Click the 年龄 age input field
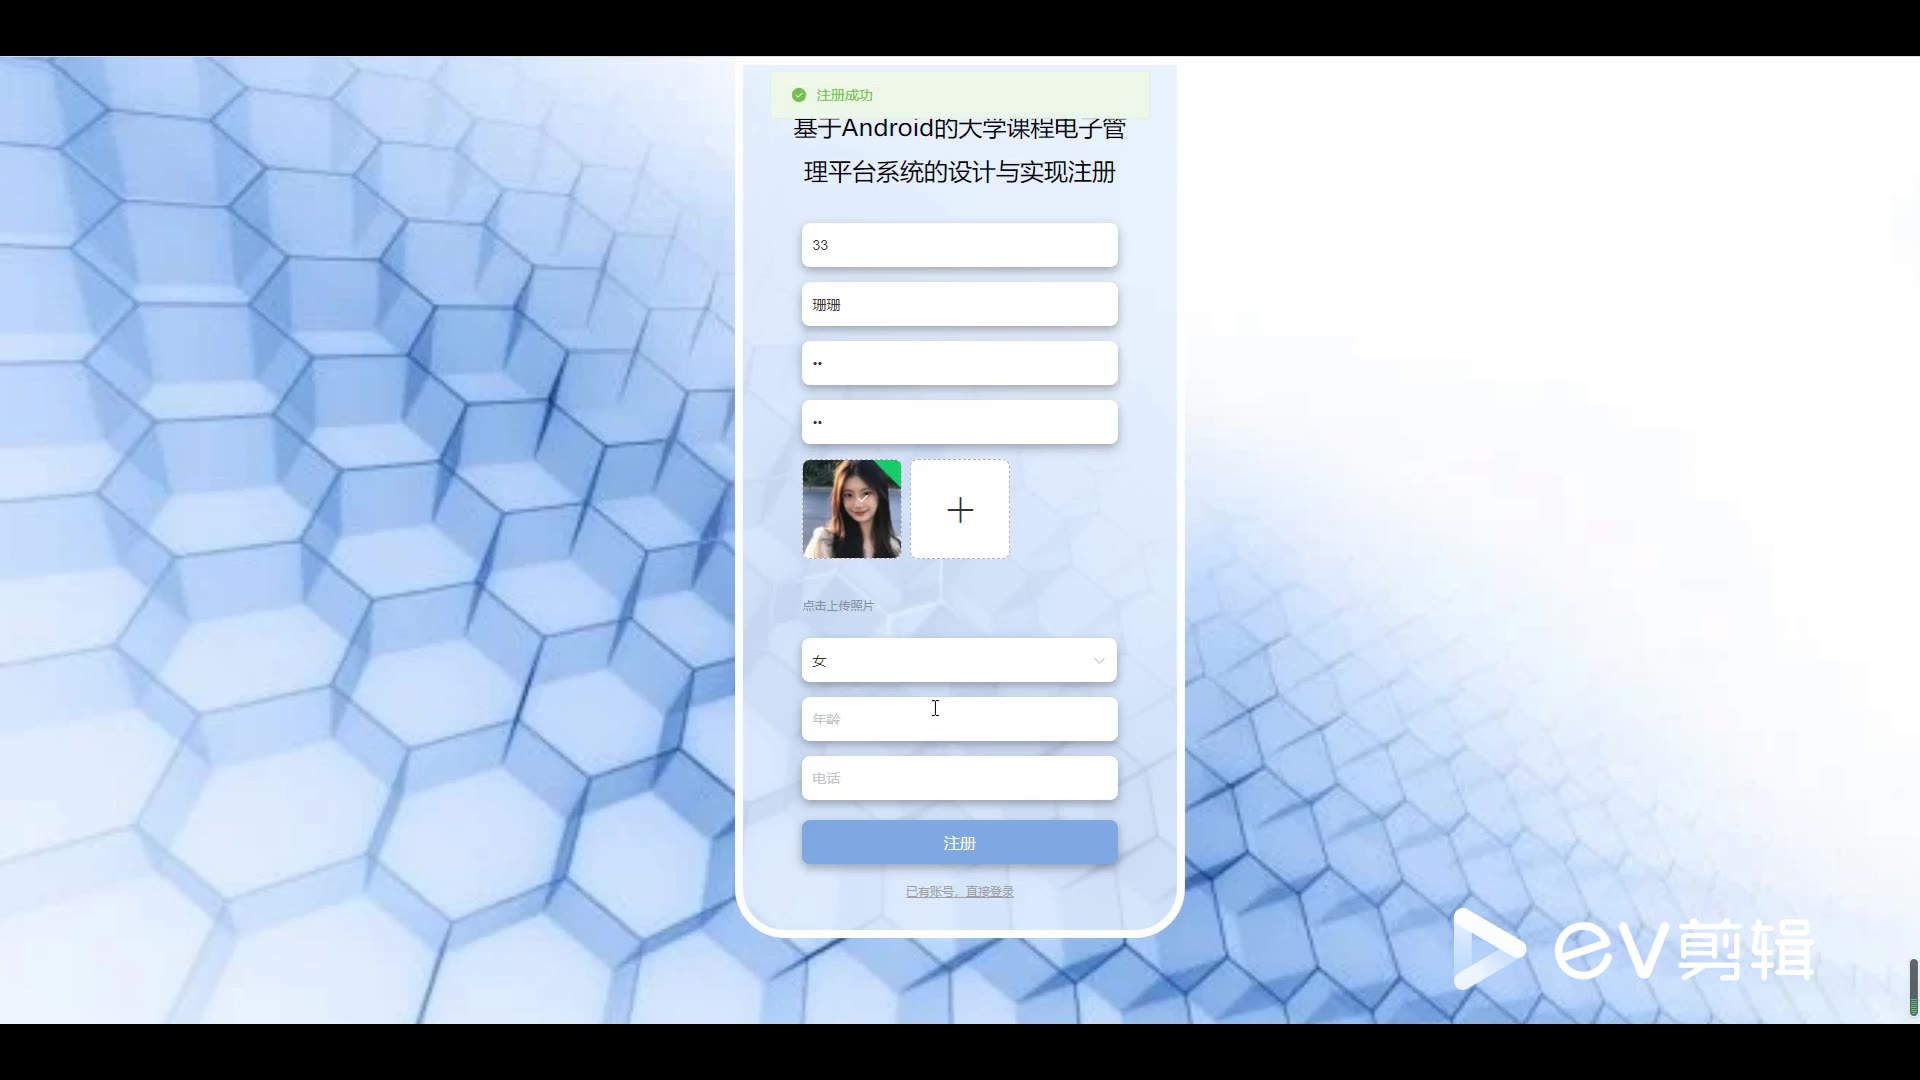Screen dimensions: 1920x1080 959,719
